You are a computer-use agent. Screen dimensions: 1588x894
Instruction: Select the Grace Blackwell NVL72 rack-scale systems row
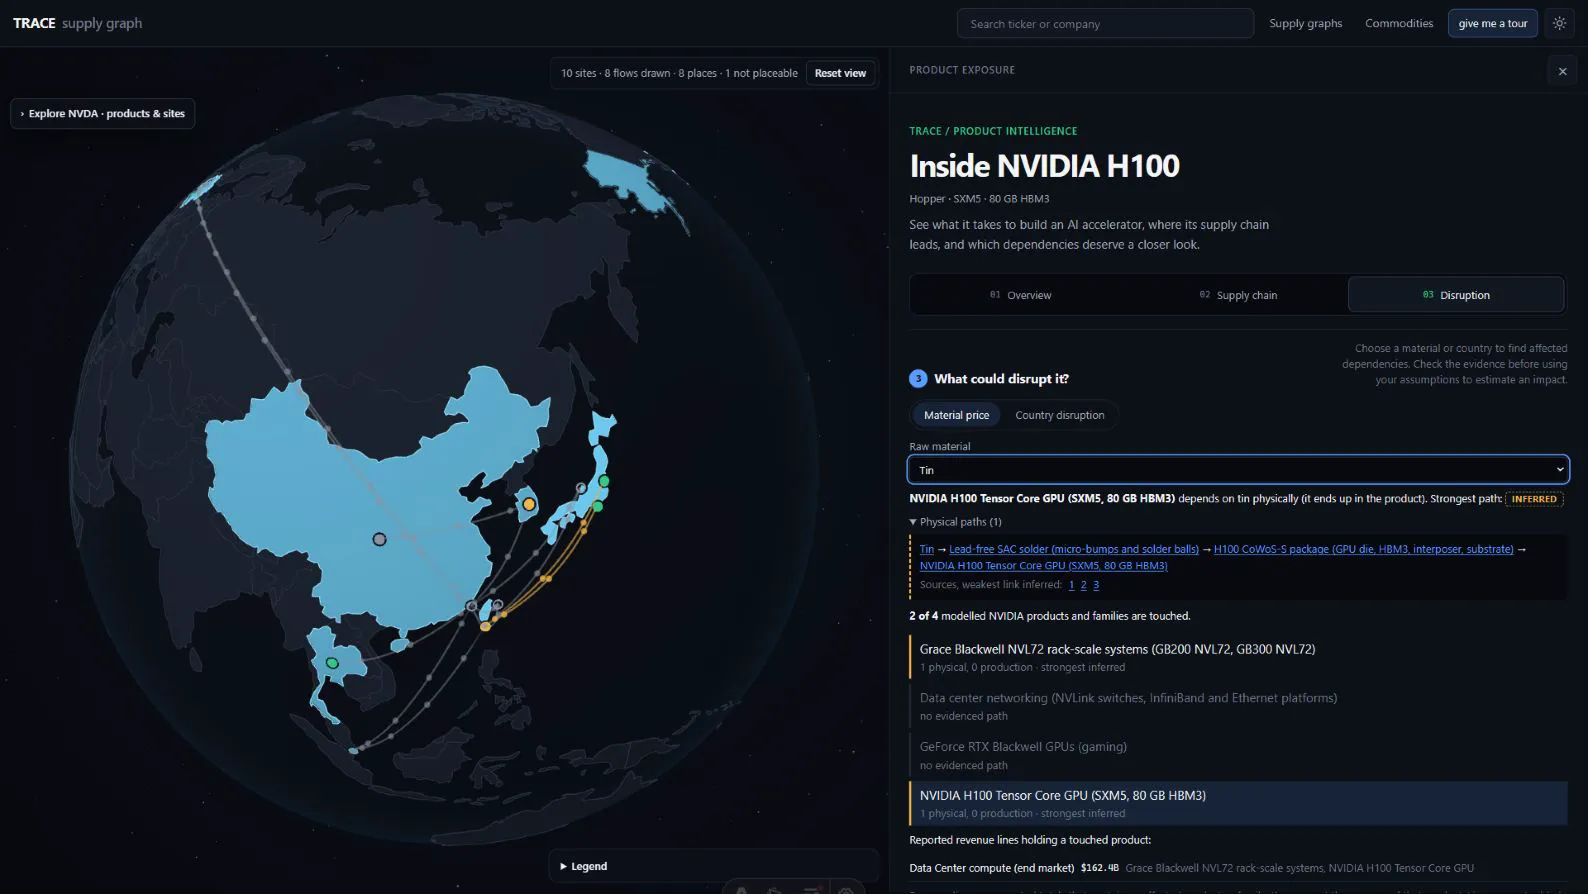(x=1238, y=657)
